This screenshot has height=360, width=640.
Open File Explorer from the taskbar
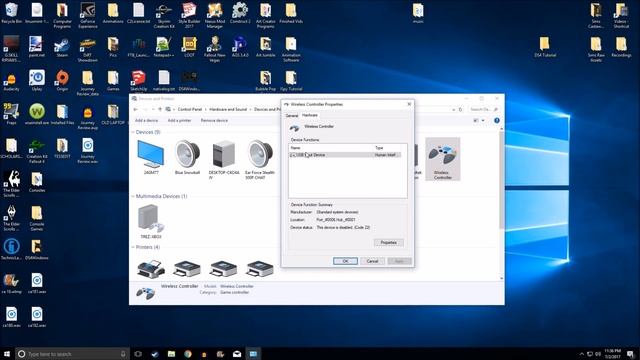click(x=171, y=354)
